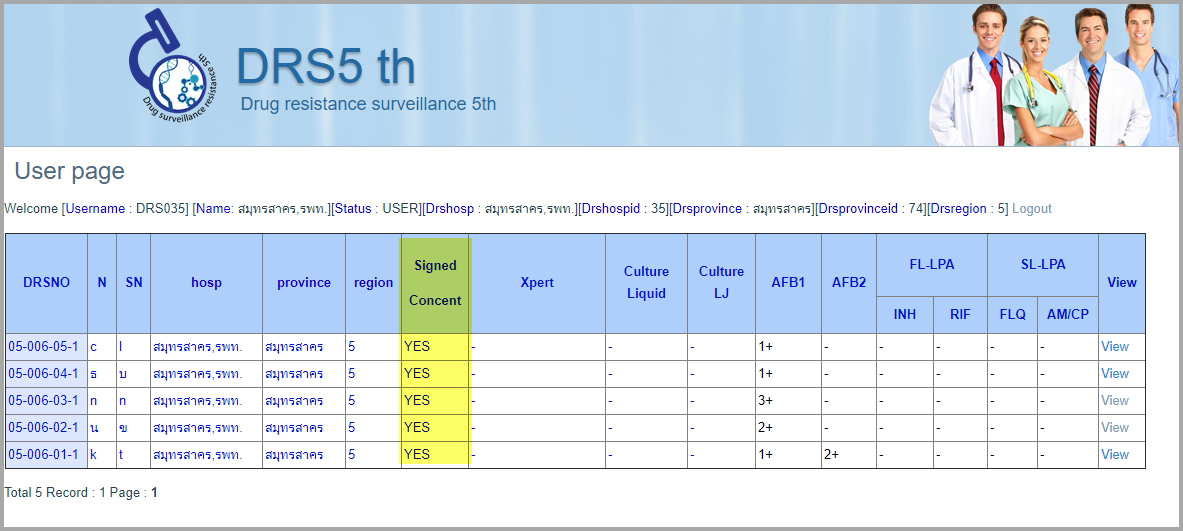Image resolution: width=1183 pixels, height=531 pixels.
Task: Select DRSNO 05-006-03-1 entry
Action: [x=43, y=401]
